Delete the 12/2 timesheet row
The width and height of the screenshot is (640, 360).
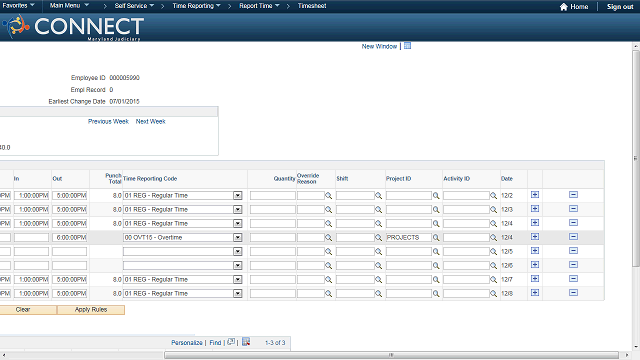(573, 195)
